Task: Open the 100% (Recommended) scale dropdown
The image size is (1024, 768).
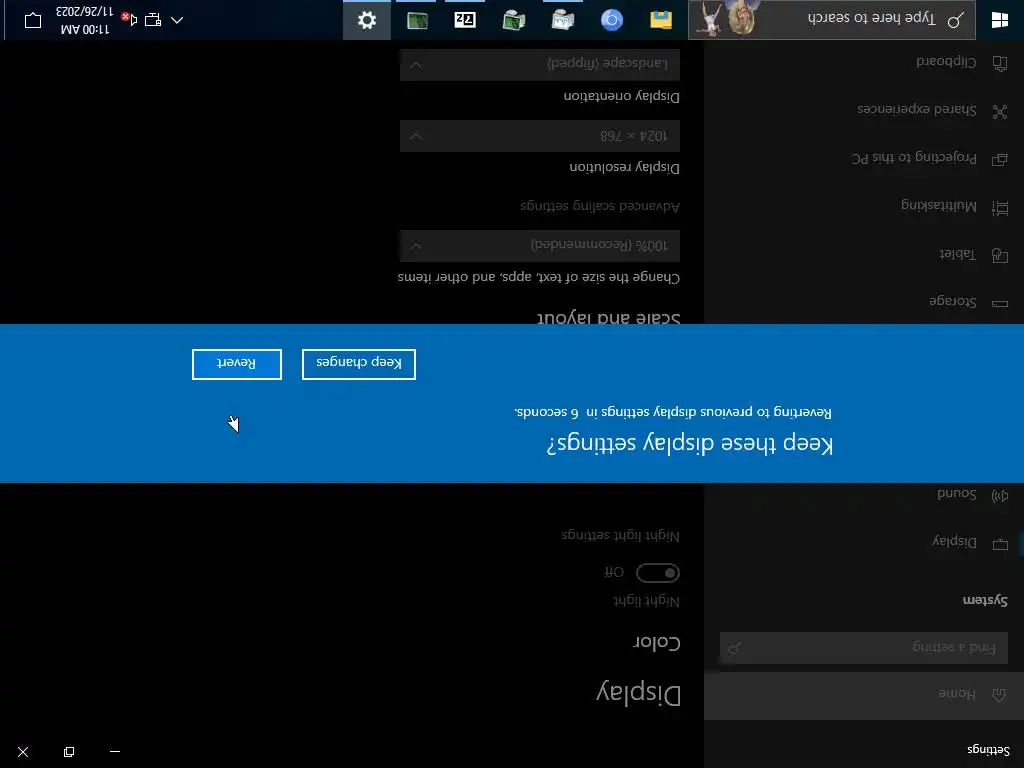Action: pyautogui.click(x=539, y=246)
